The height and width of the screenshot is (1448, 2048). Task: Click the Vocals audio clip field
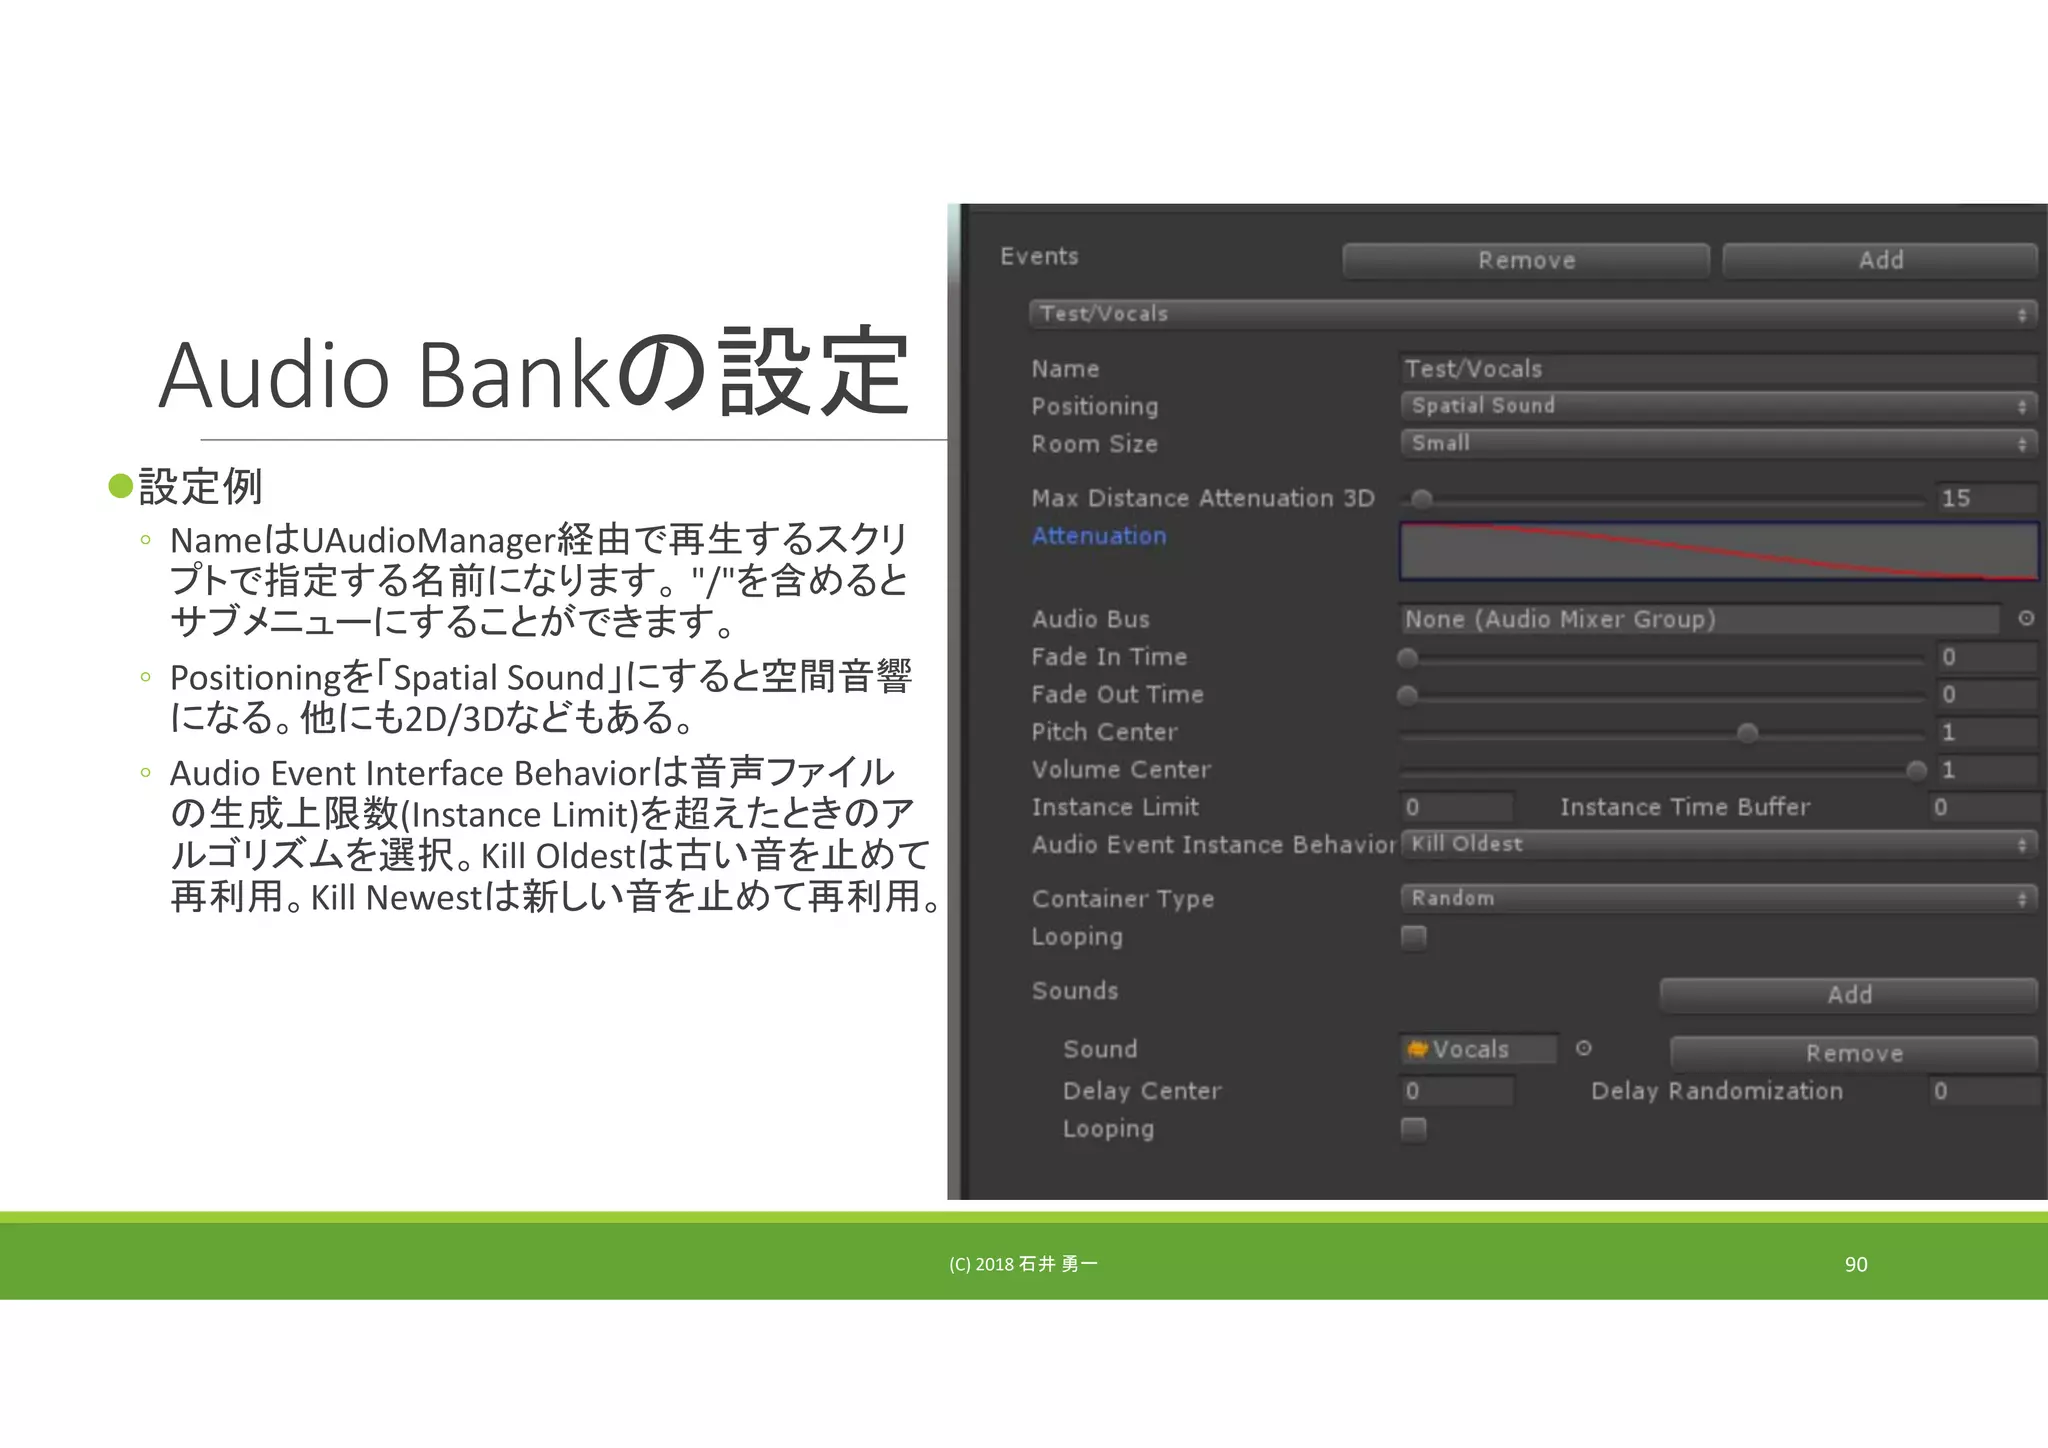pos(1478,1049)
